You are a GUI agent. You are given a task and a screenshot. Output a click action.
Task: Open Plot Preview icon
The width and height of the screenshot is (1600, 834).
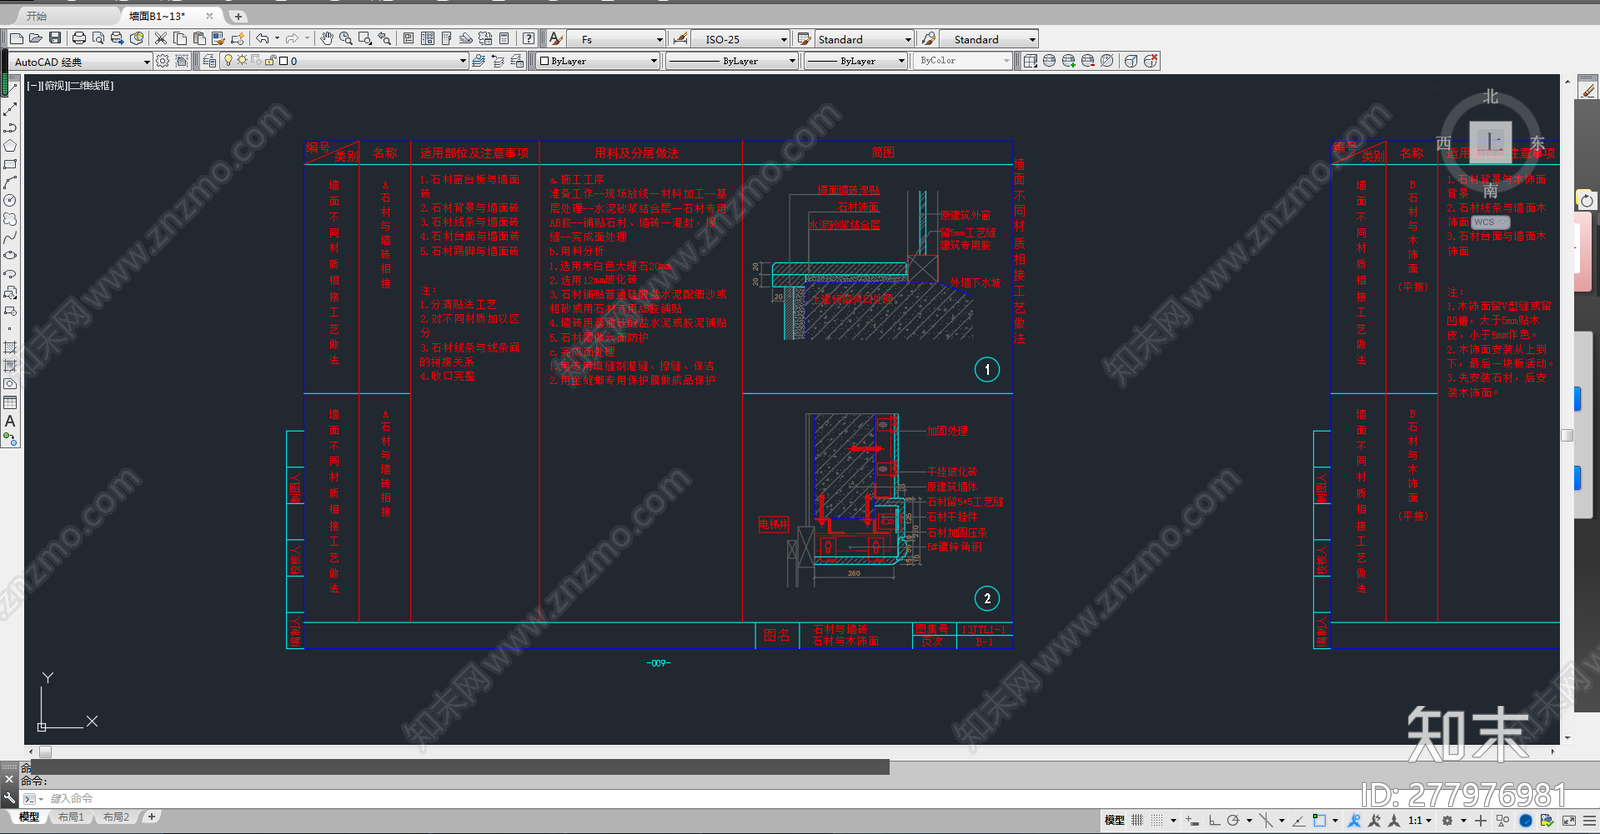pyautogui.click(x=98, y=38)
